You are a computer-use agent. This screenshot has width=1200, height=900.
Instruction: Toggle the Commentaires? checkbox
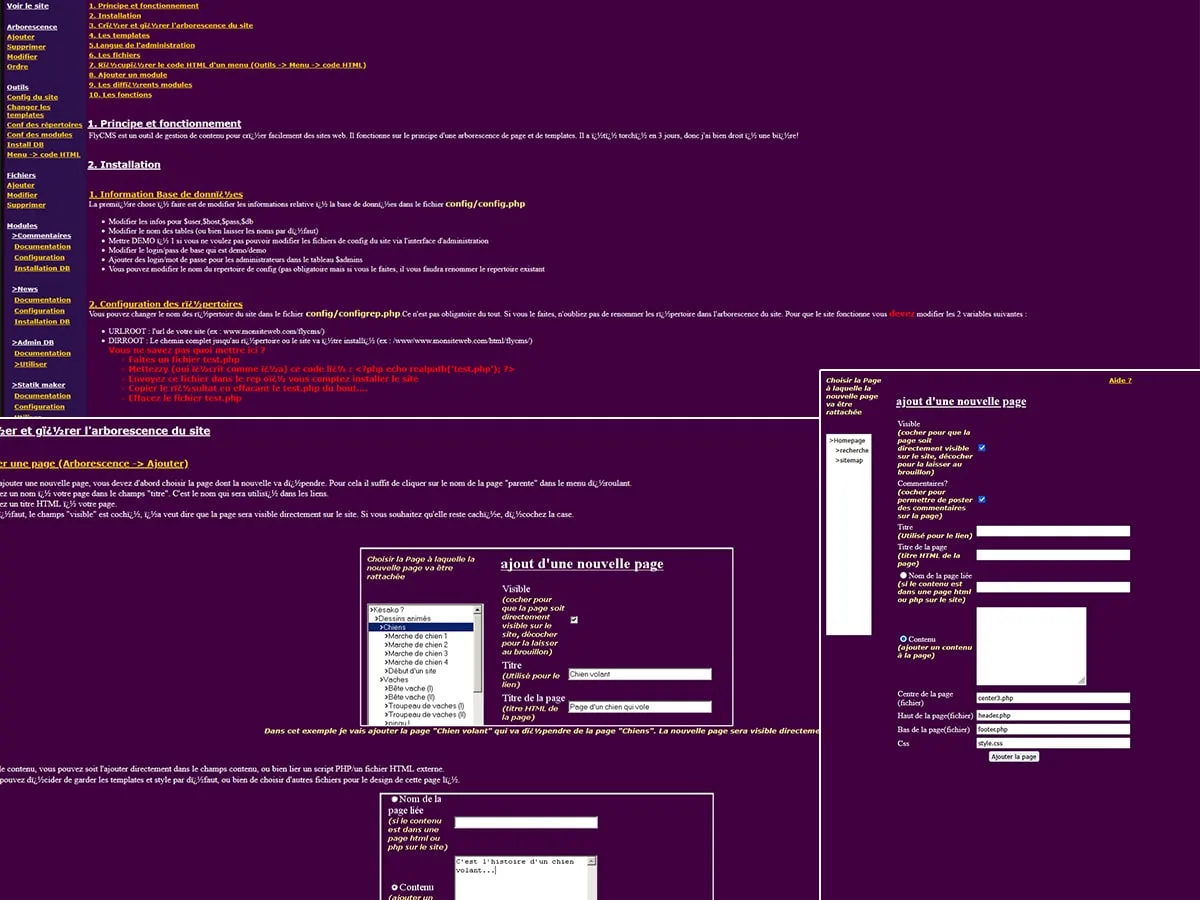click(x=981, y=499)
